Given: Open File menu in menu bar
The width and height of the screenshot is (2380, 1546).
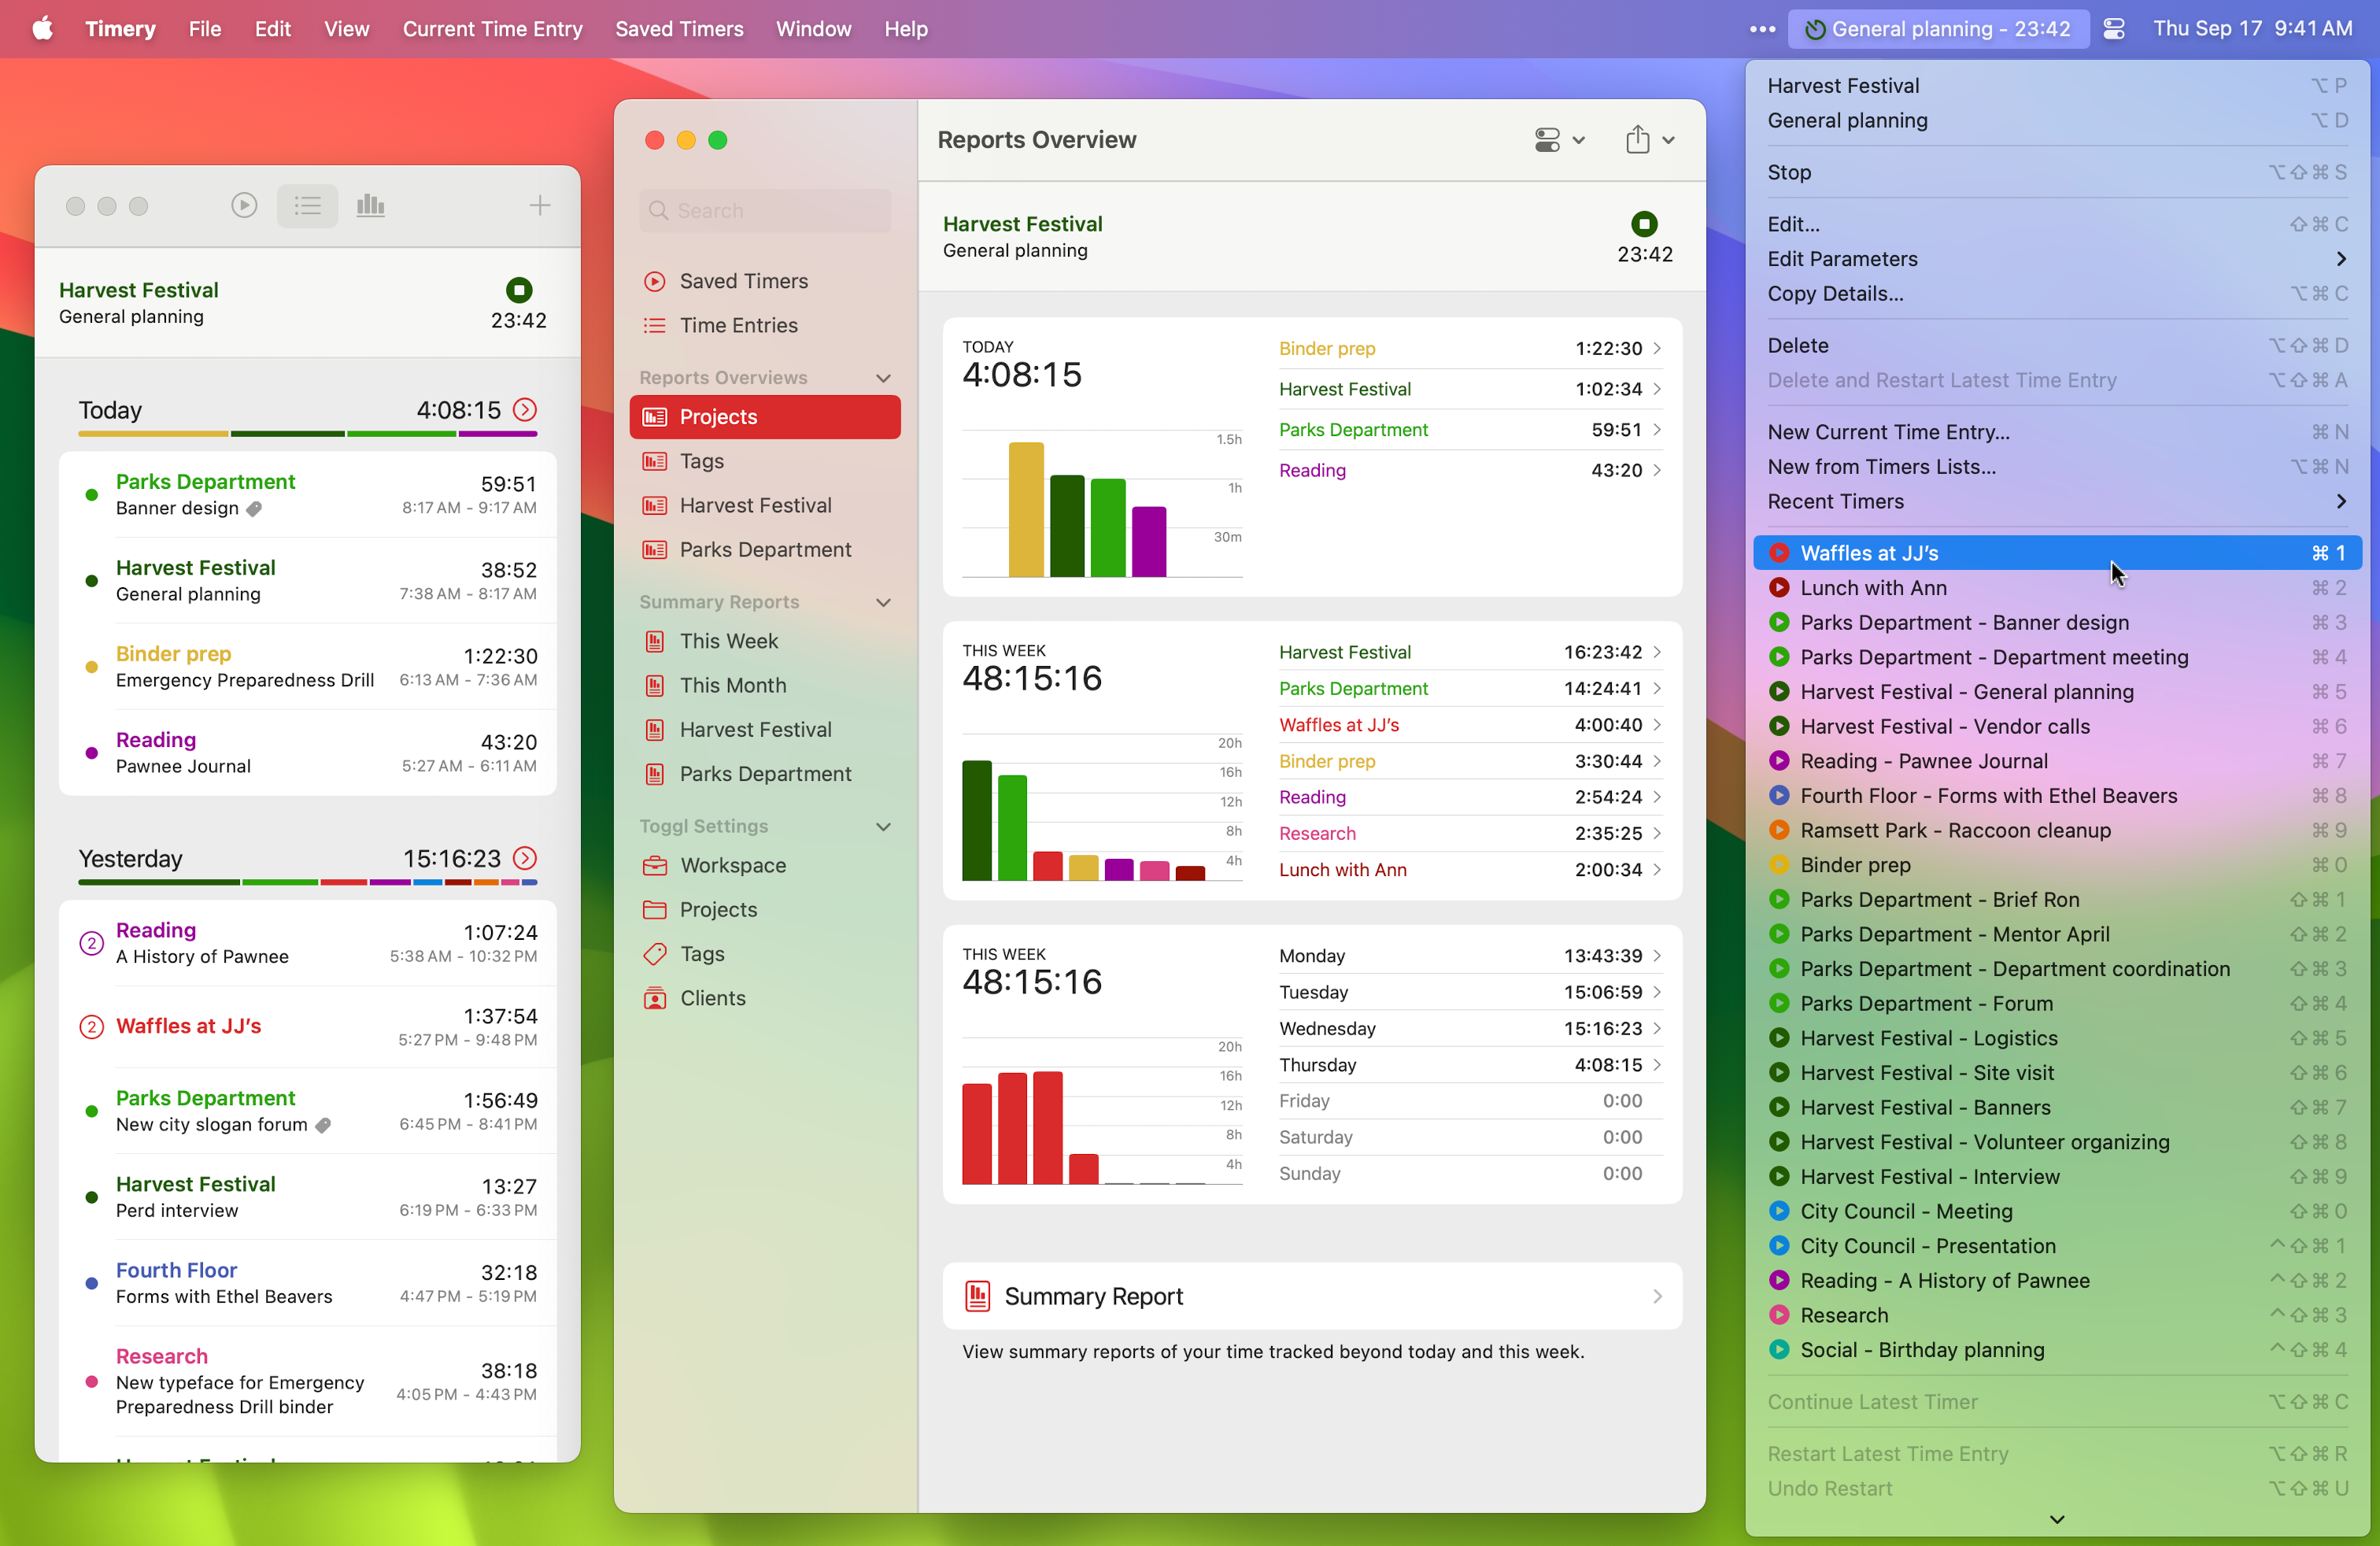Looking at the screenshot, I should [205, 29].
